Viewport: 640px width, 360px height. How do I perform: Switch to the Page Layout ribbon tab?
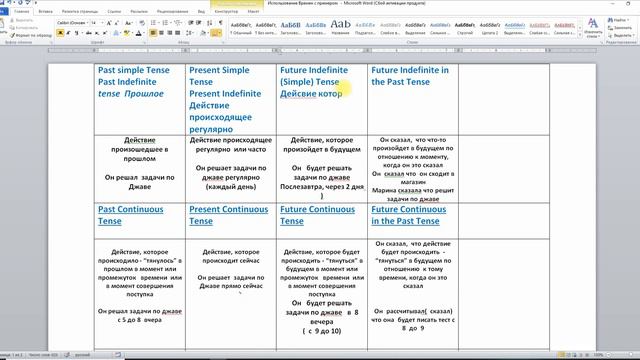(x=80, y=11)
